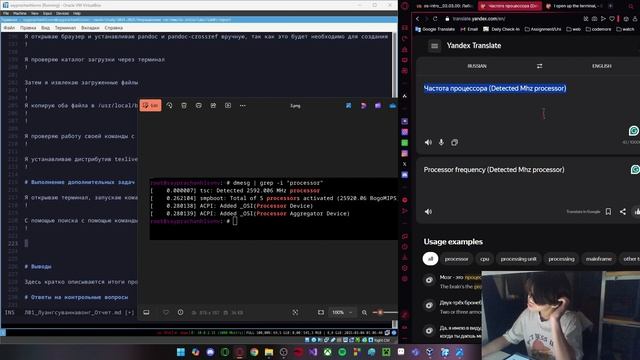Select the 'processing unit' filter chip
The height and width of the screenshot is (360, 640).
518,259
